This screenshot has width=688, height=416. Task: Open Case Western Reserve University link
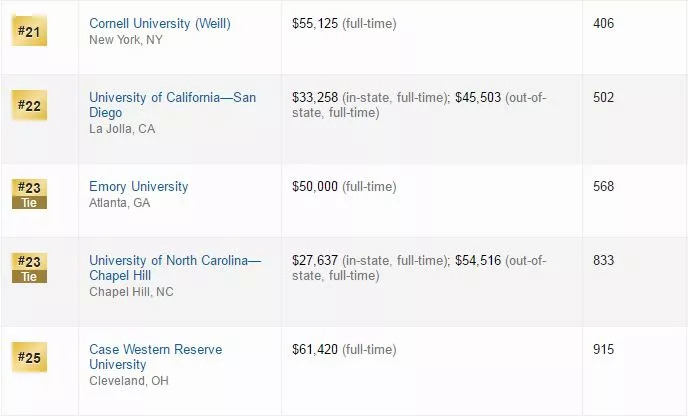tap(156, 357)
